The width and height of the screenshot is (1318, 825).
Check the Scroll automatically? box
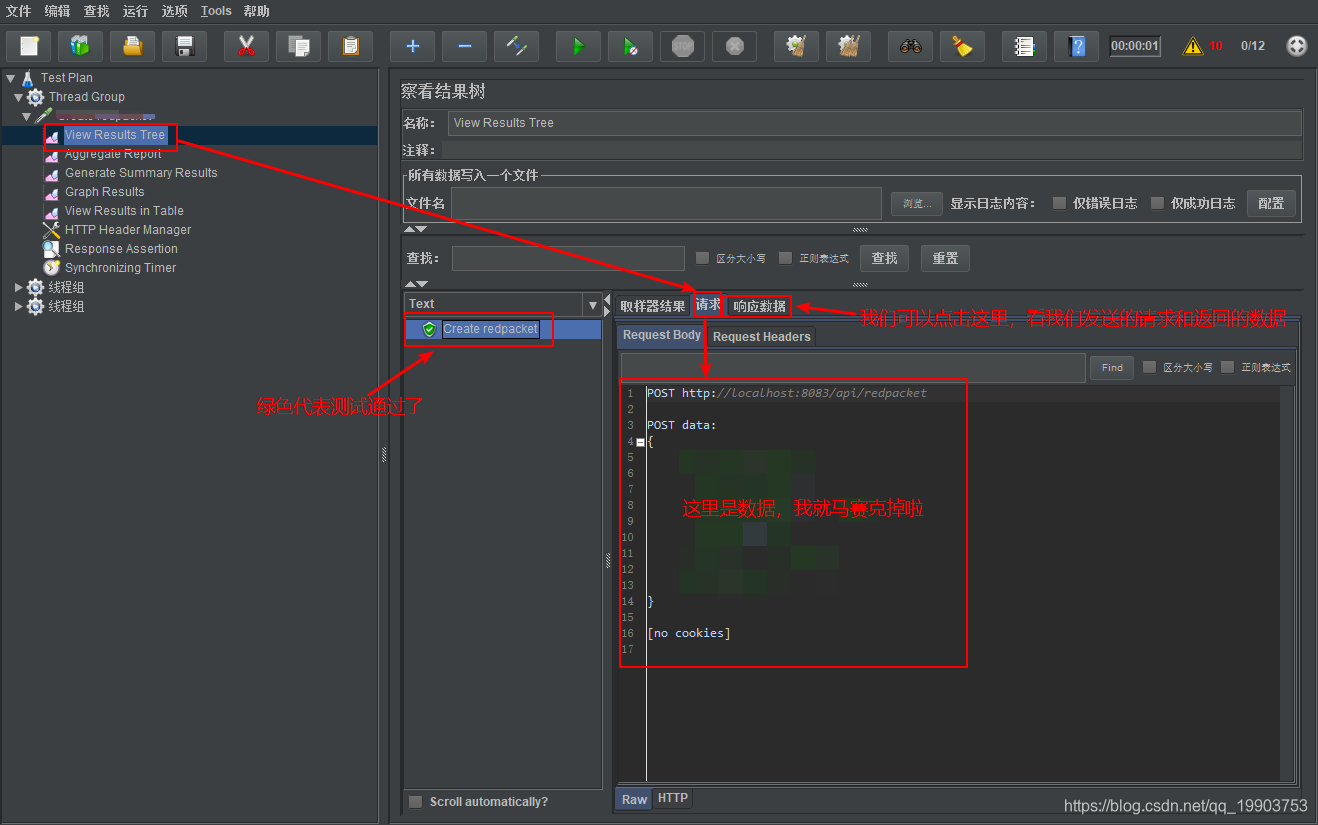[415, 802]
